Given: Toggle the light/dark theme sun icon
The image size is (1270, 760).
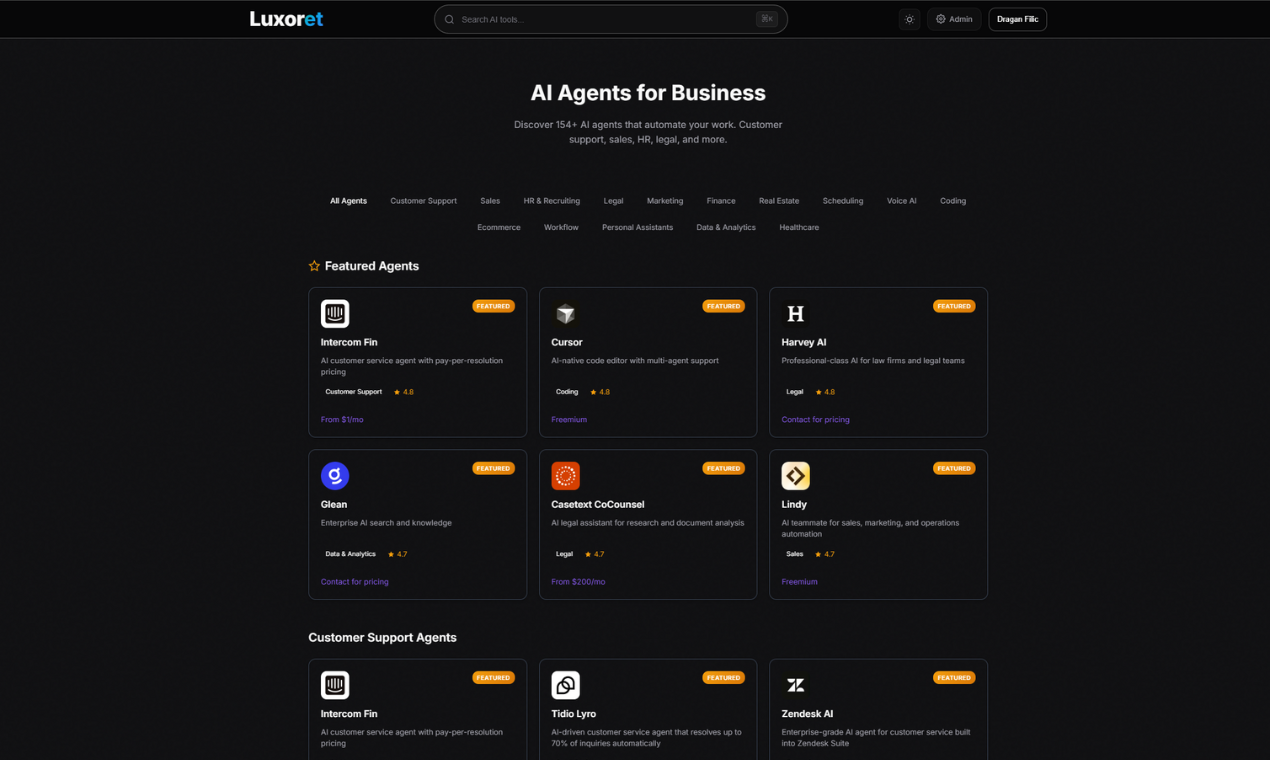Looking at the screenshot, I should [x=909, y=19].
